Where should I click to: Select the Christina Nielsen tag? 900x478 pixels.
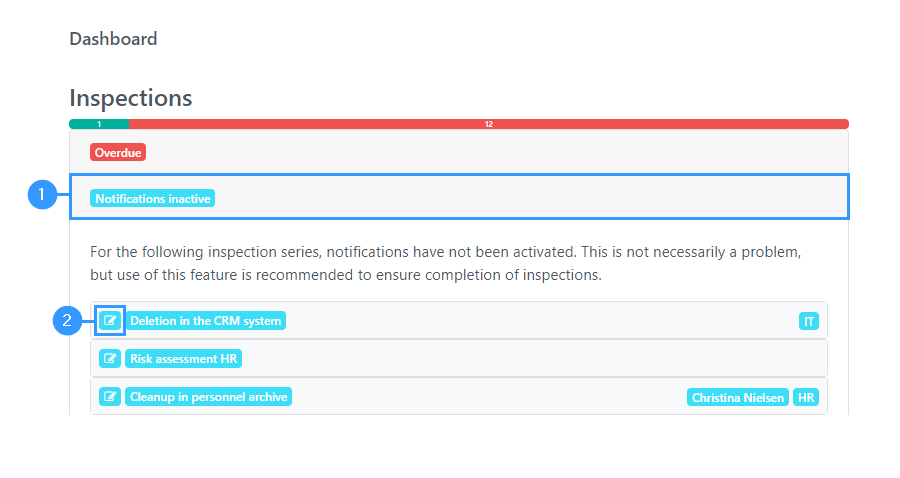738,397
